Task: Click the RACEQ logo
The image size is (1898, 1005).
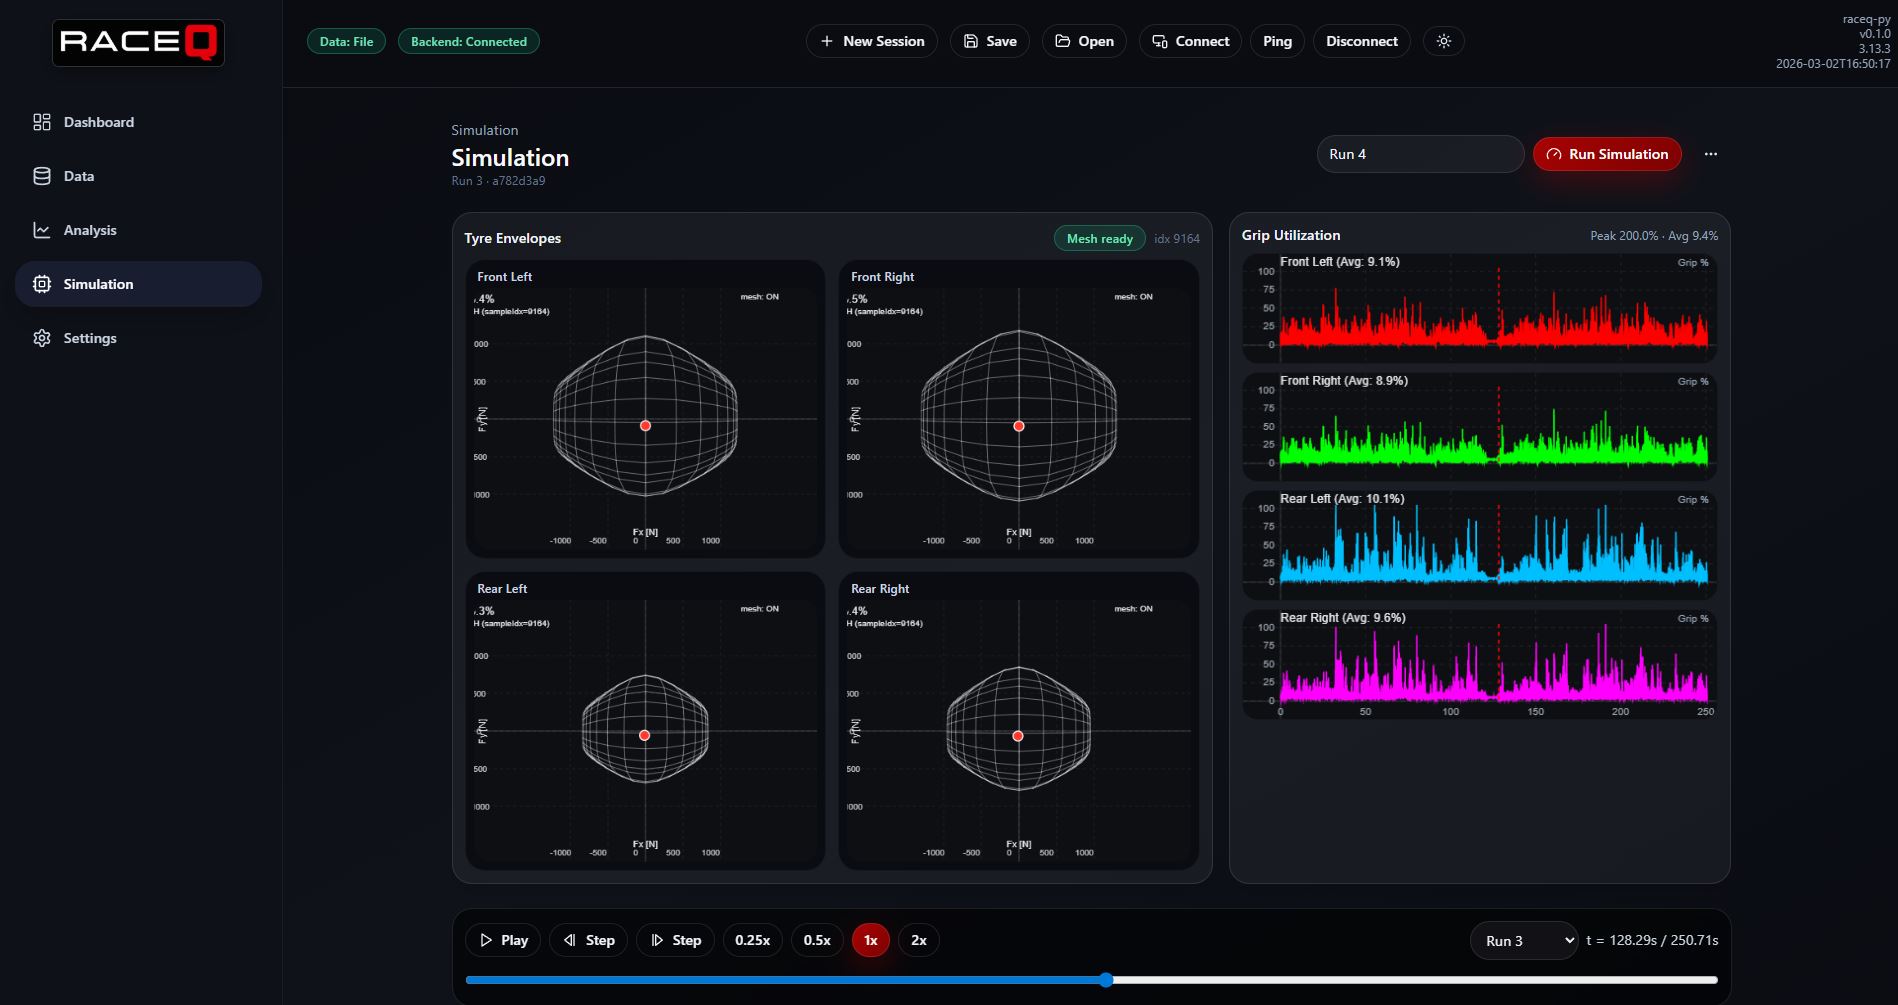Action: pos(137,42)
